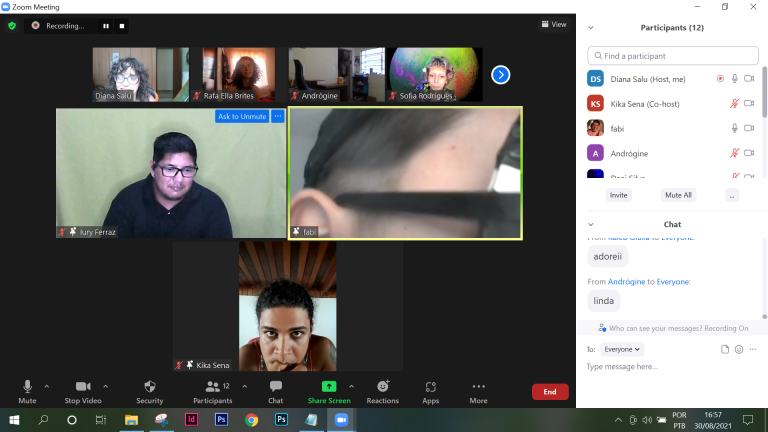
Task: Click the participants list scrollbar
Action: [765, 92]
